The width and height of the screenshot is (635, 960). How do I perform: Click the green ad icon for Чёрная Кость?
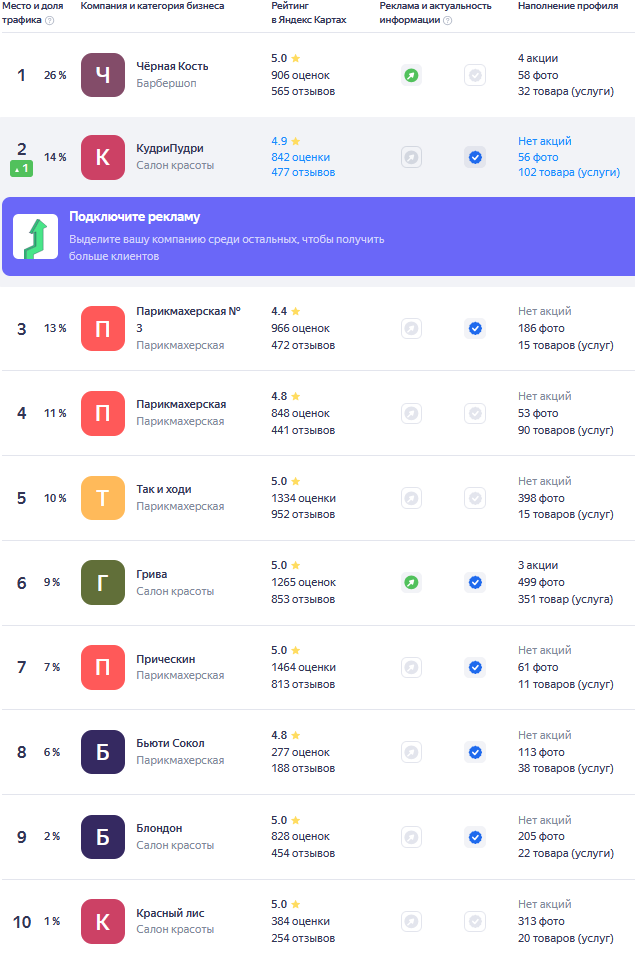(411, 75)
